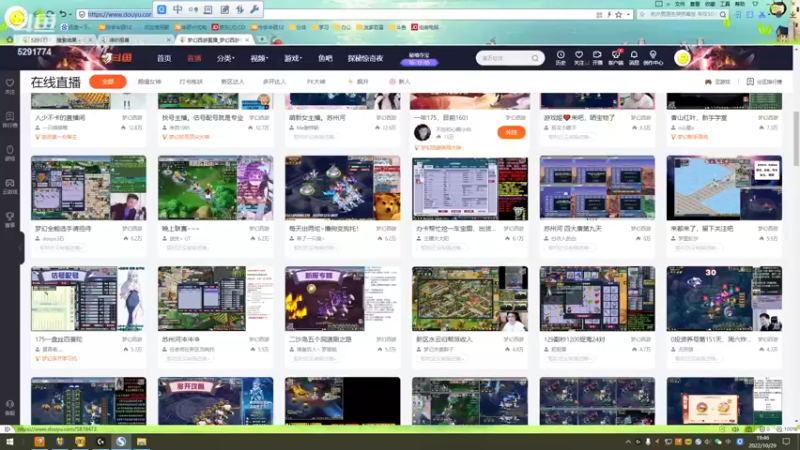Viewport: 800px width, 450px height.
Task: Select the PK大神 filter tab
Action: [316, 82]
